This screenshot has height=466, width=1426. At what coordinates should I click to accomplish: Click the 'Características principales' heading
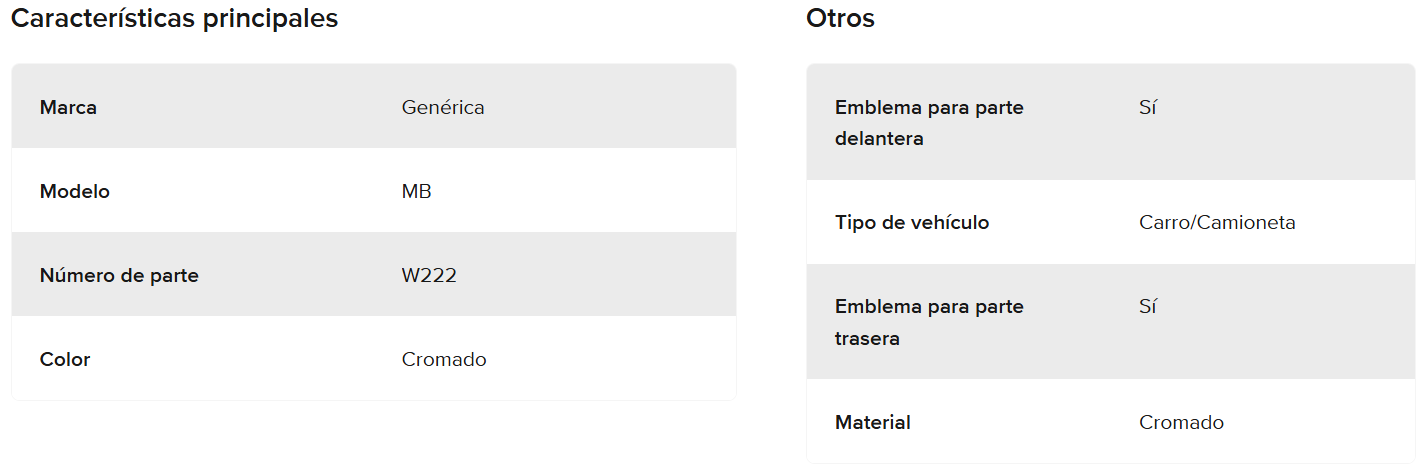174,18
